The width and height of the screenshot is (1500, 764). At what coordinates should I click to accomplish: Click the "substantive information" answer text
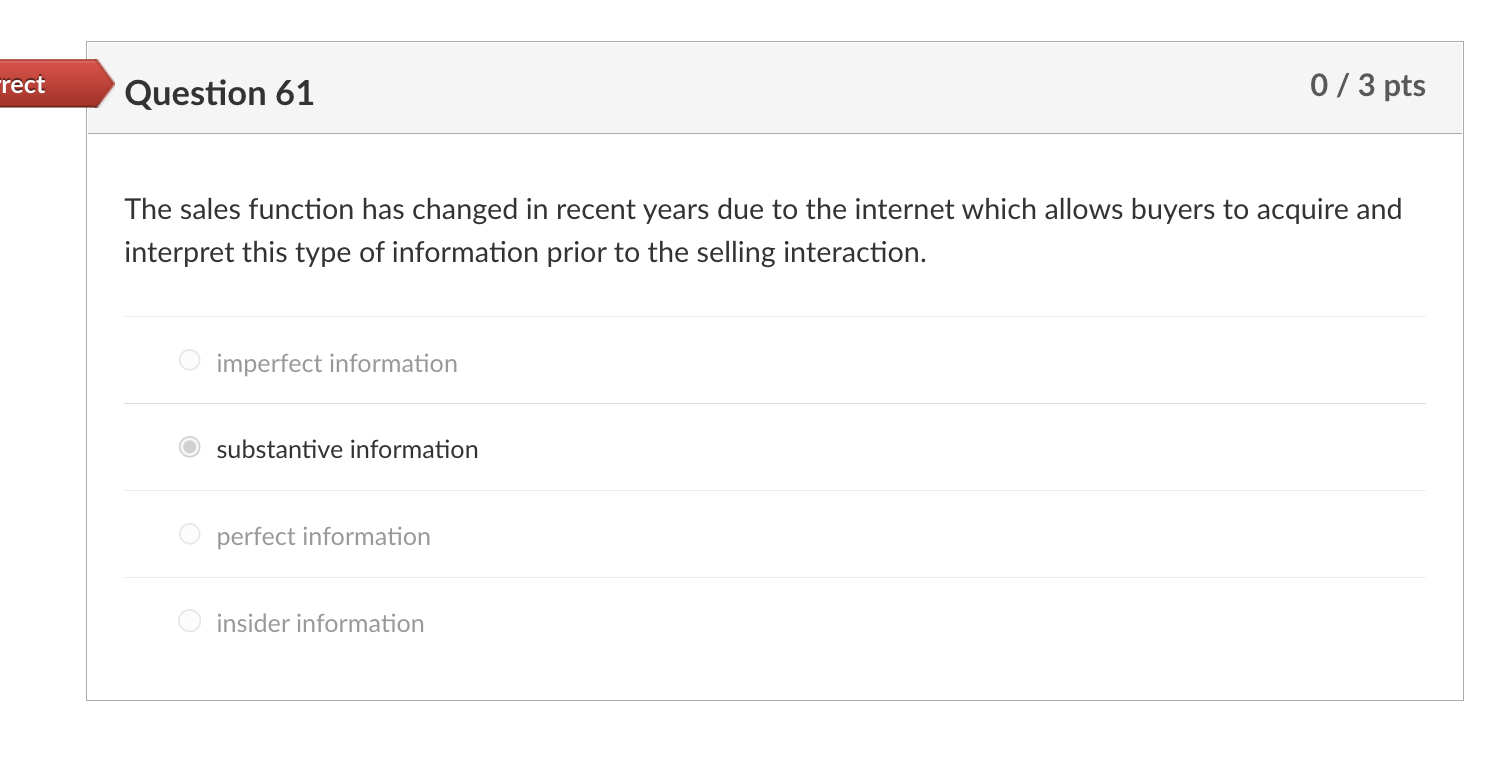(347, 450)
